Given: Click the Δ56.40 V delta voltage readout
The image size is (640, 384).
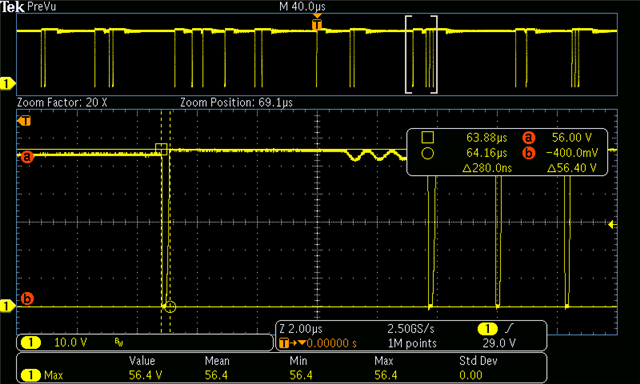Looking at the screenshot, I should coord(572,168).
